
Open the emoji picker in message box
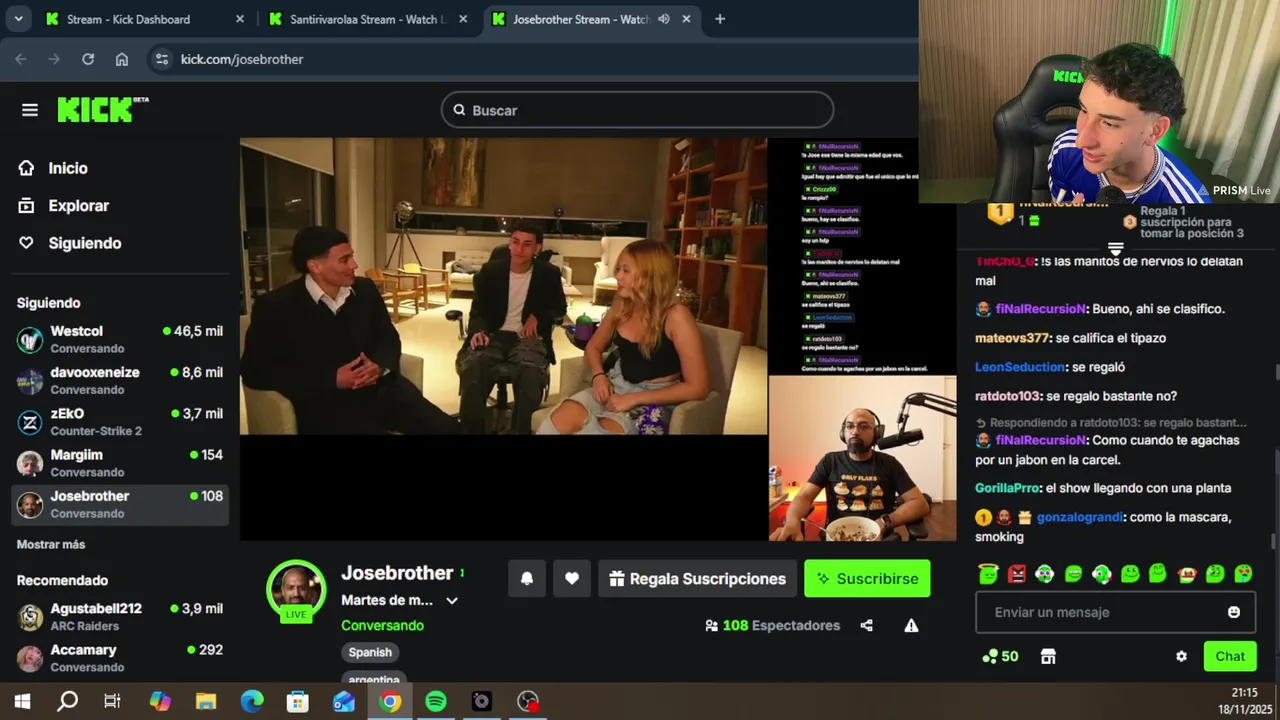(x=1234, y=612)
